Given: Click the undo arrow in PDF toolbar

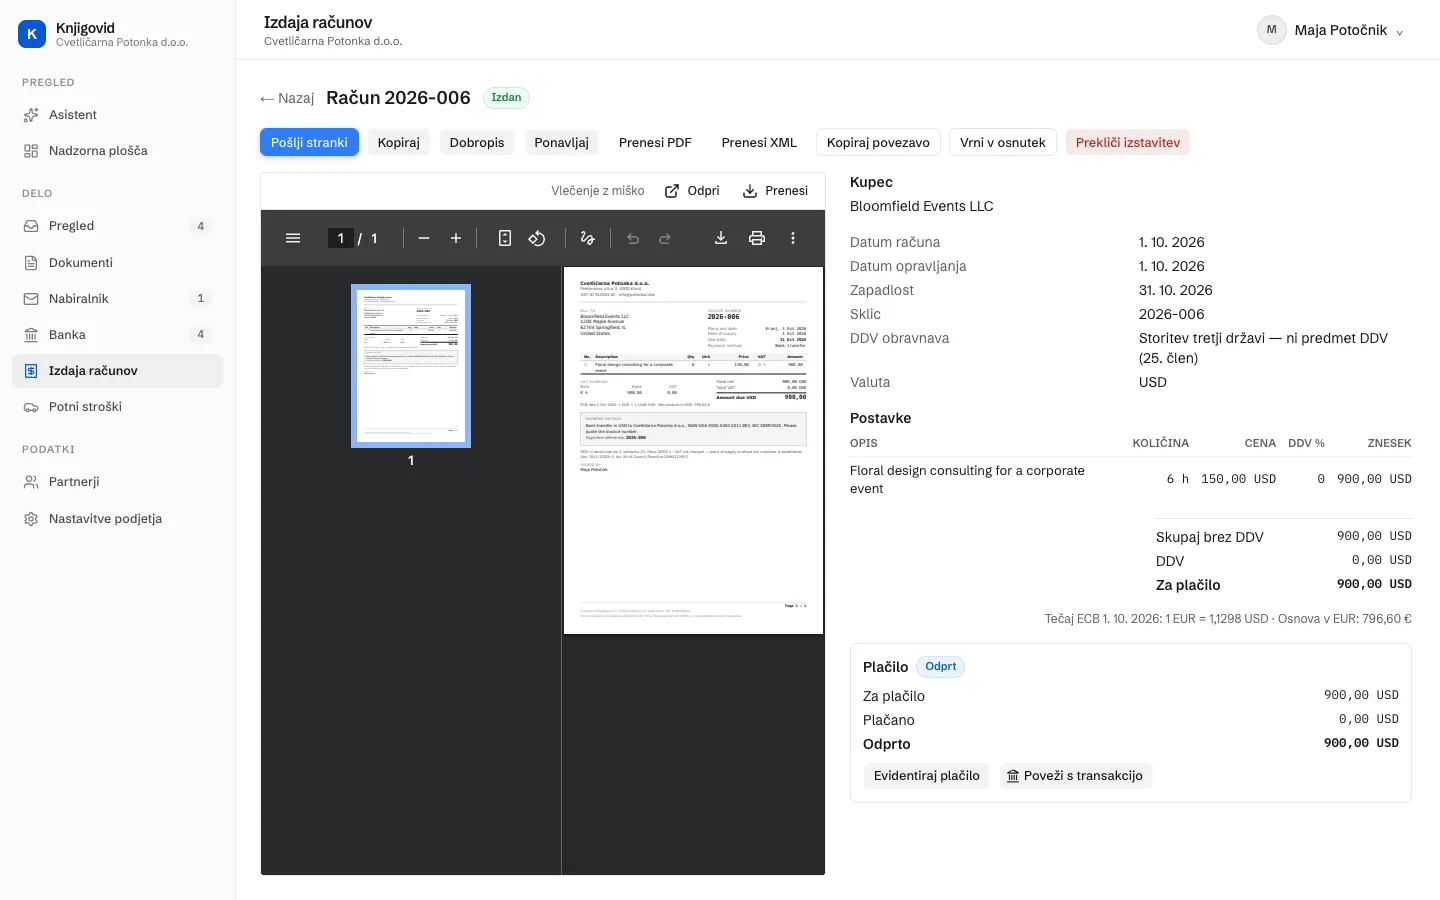Looking at the screenshot, I should [633, 238].
